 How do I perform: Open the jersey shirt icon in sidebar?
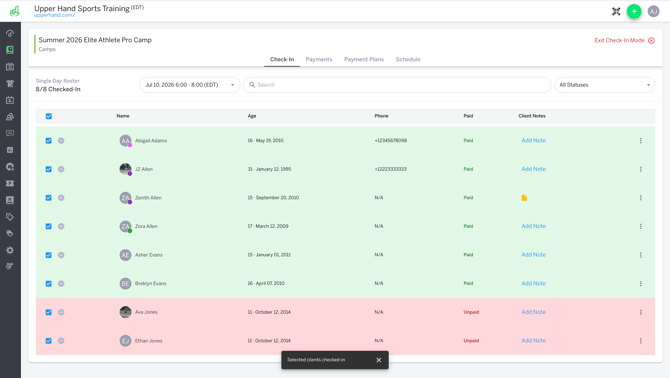click(x=10, y=83)
